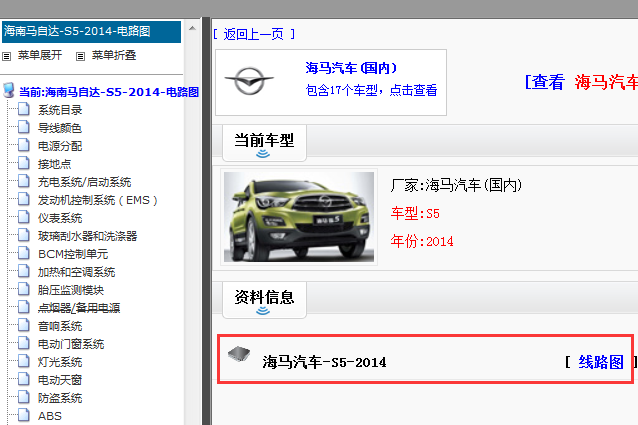Click the document icon next to 玻璃刮水器和洗涤器
Viewport: 638px width, 425px height.
click(x=24, y=235)
